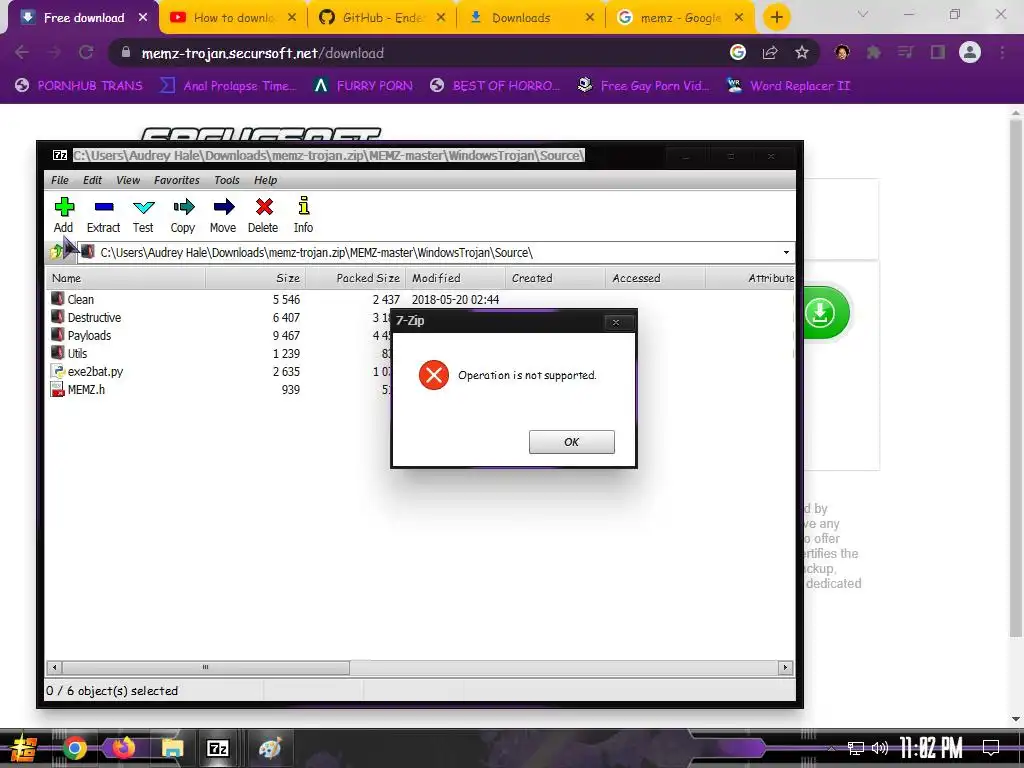This screenshot has width=1024, height=768.
Task: Sort by the Packed Size column header
Action: click(x=355, y=278)
